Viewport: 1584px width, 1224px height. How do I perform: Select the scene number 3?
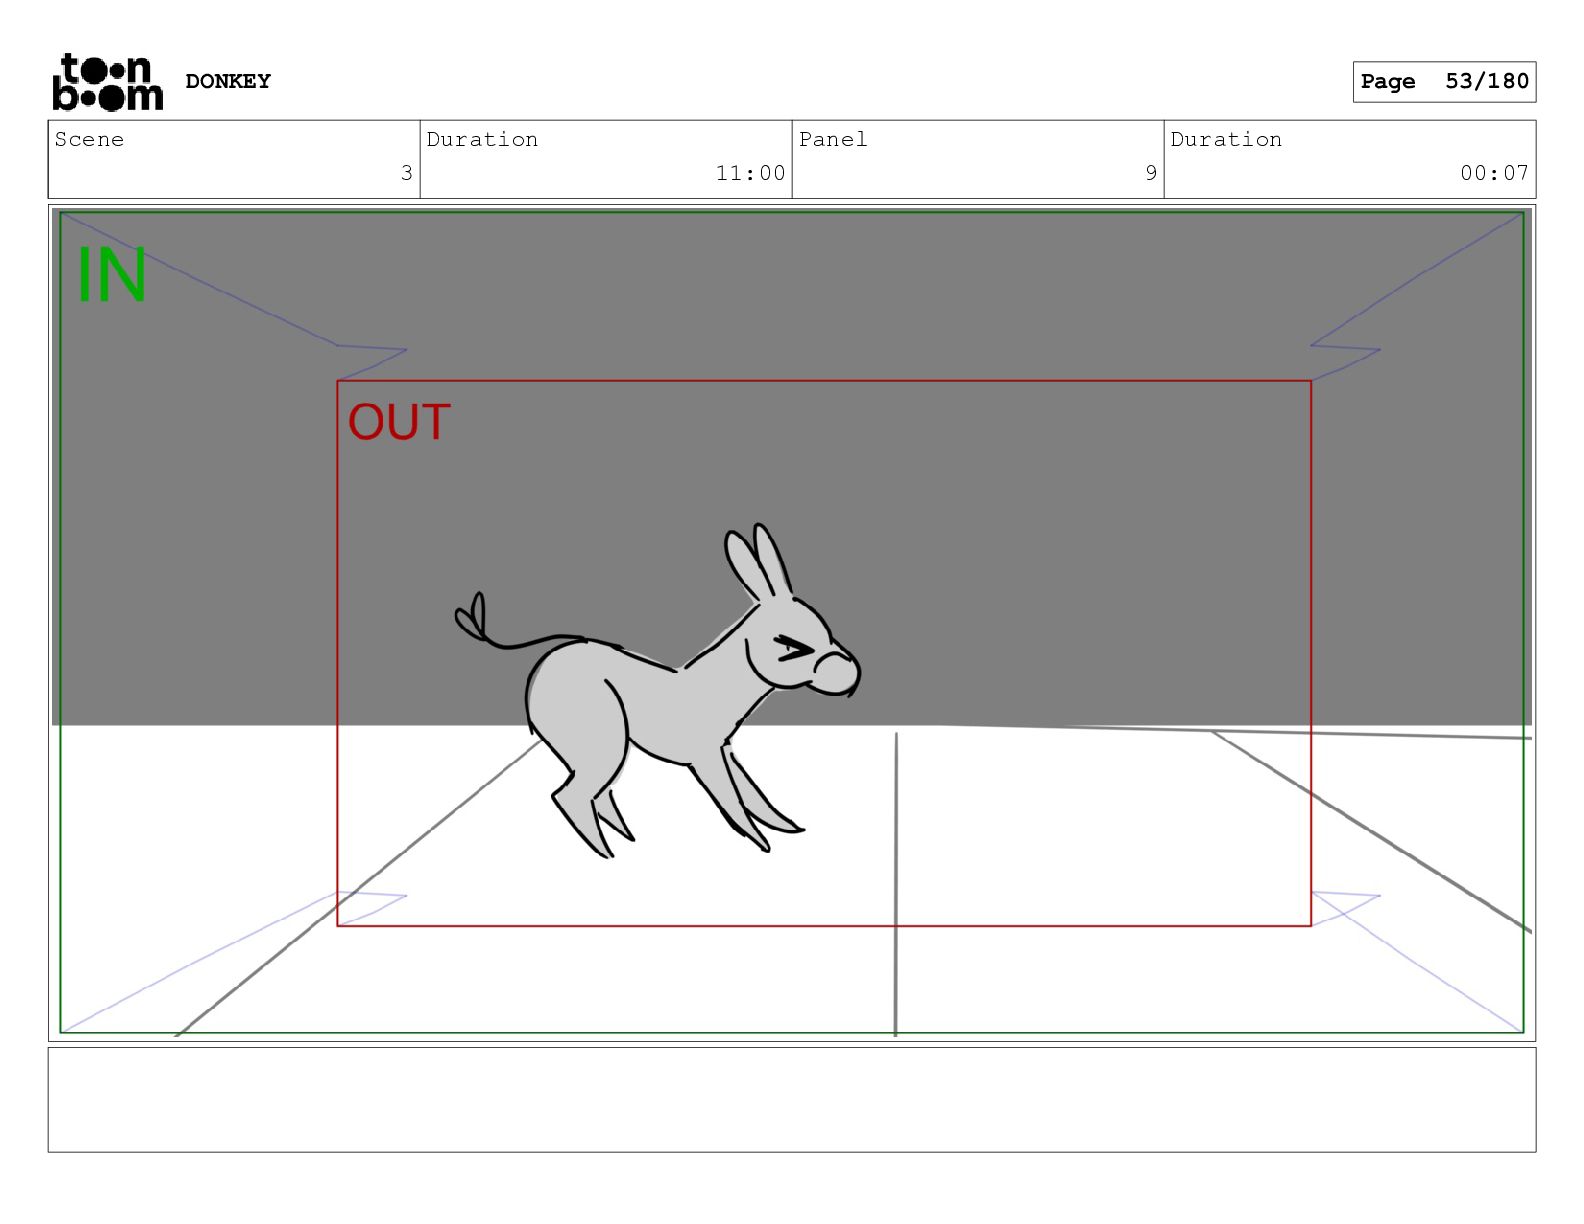click(x=406, y=173)
